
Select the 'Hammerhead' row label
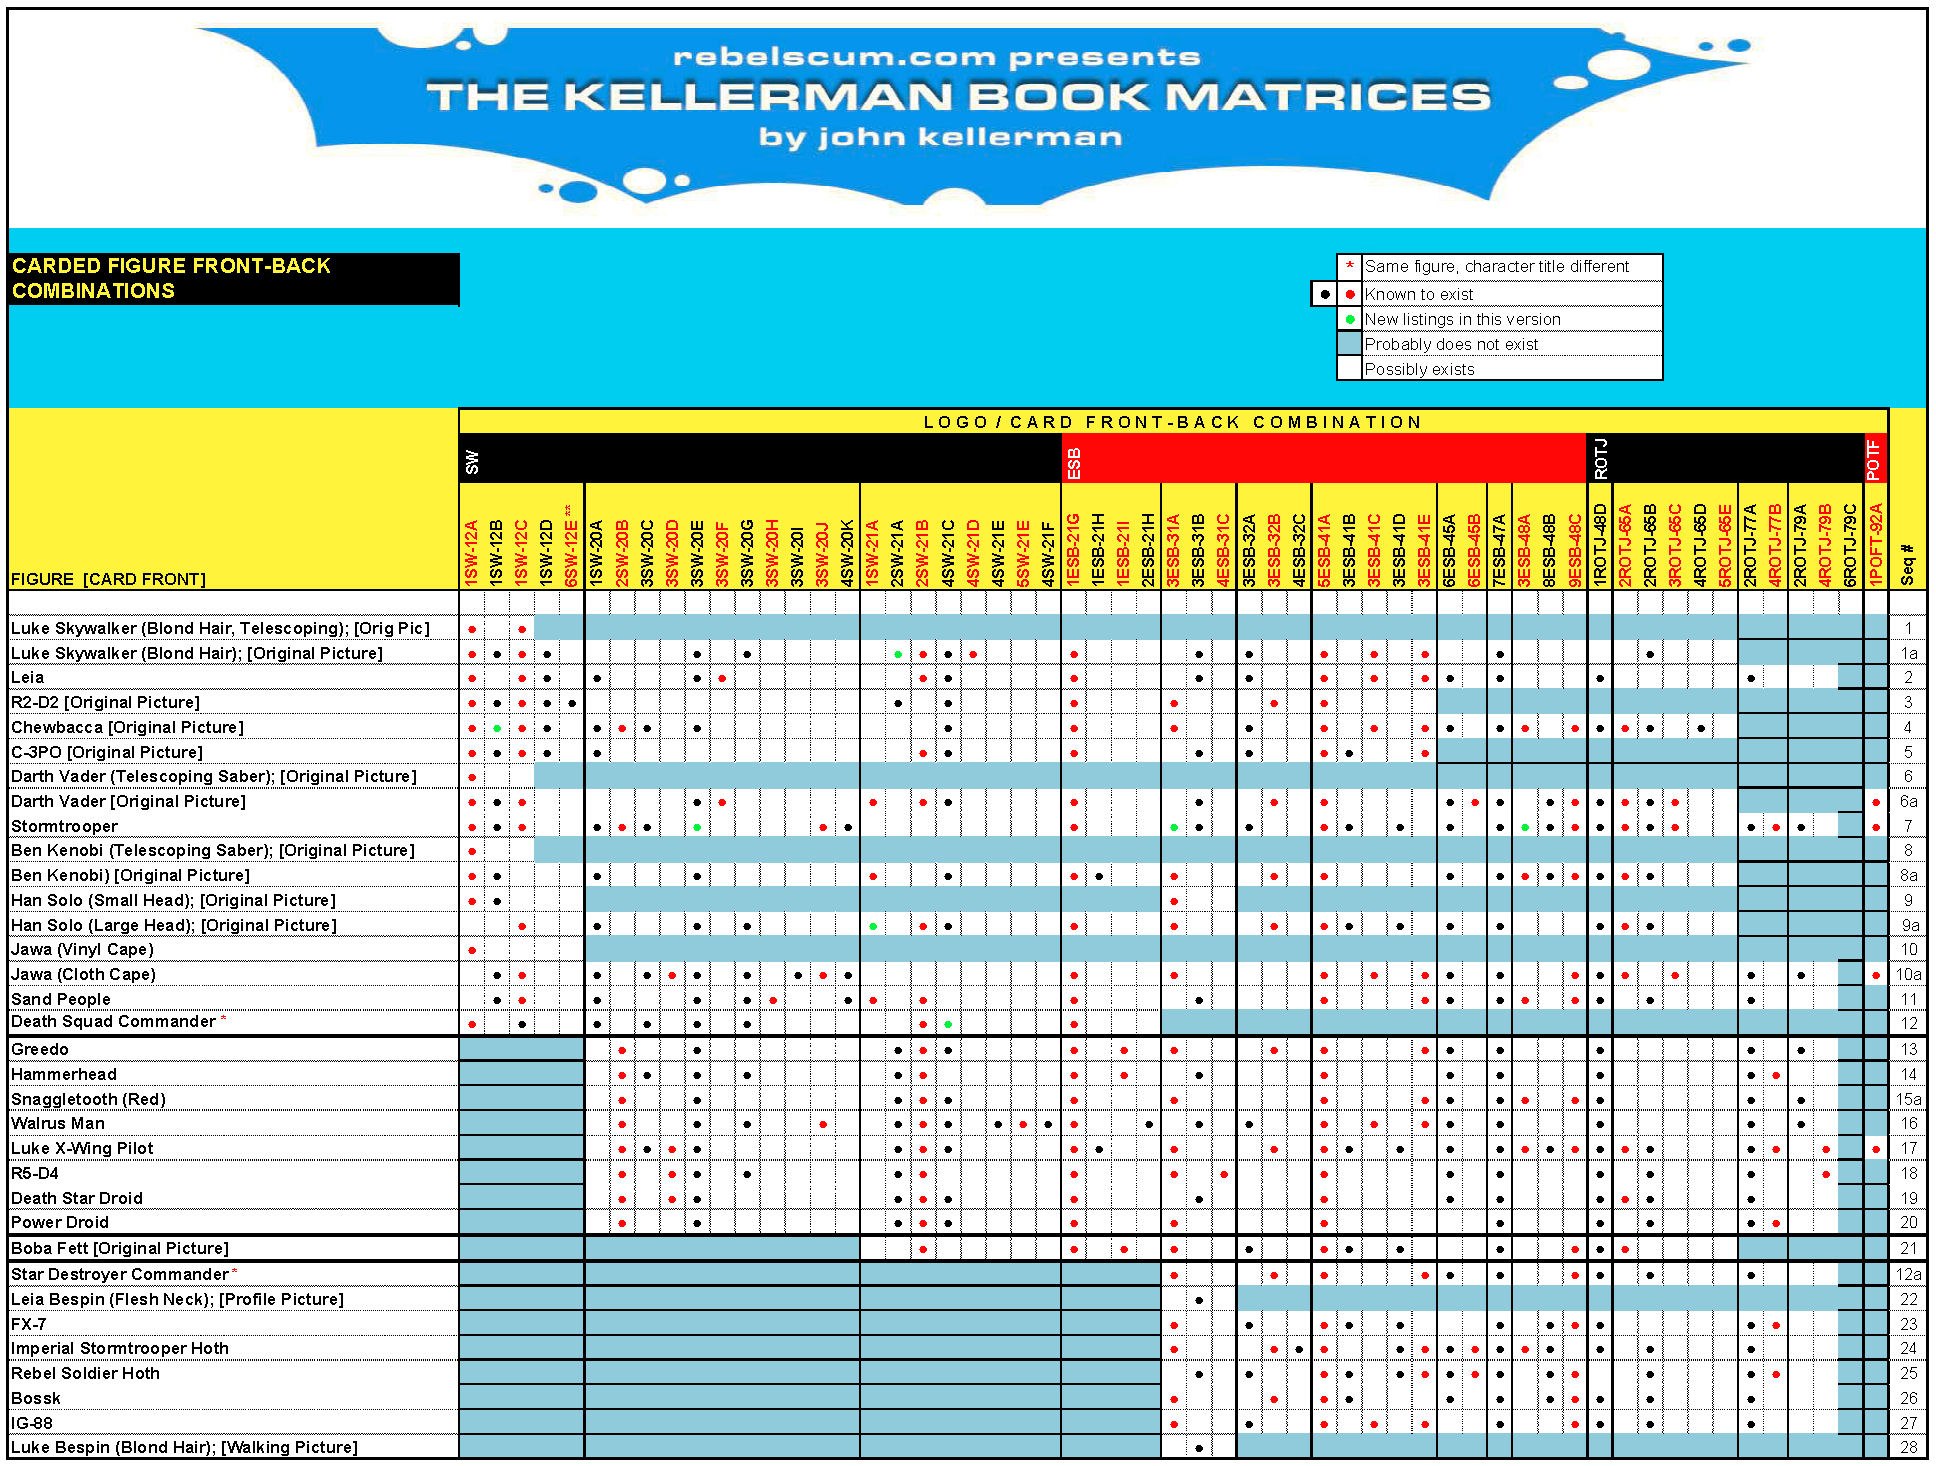coord(64,1074)
